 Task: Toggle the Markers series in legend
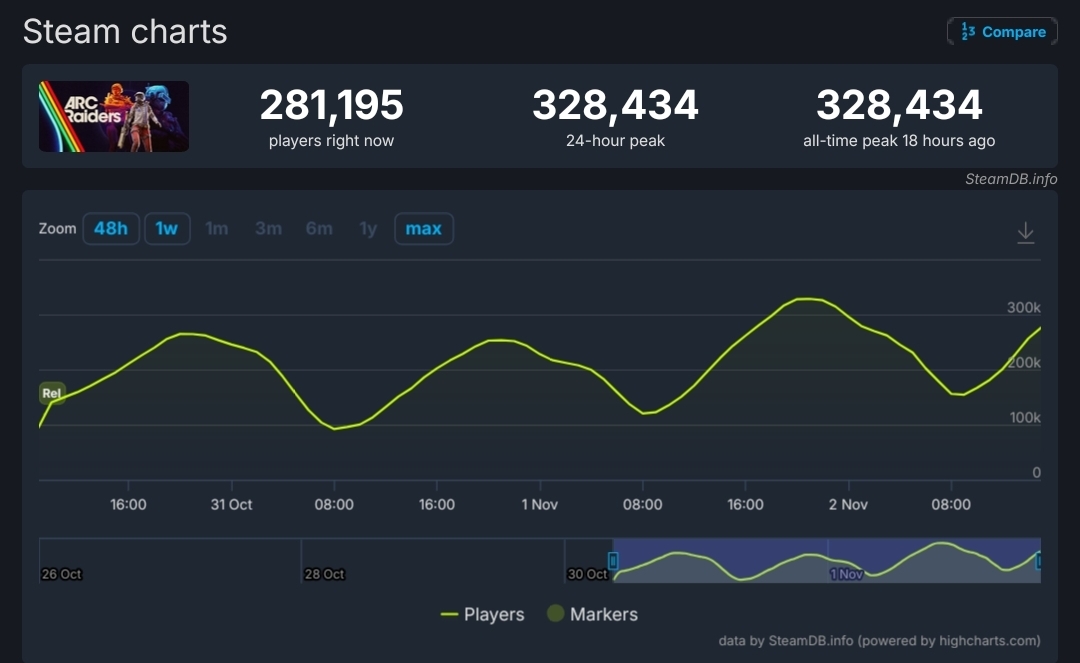coord(592,614)
